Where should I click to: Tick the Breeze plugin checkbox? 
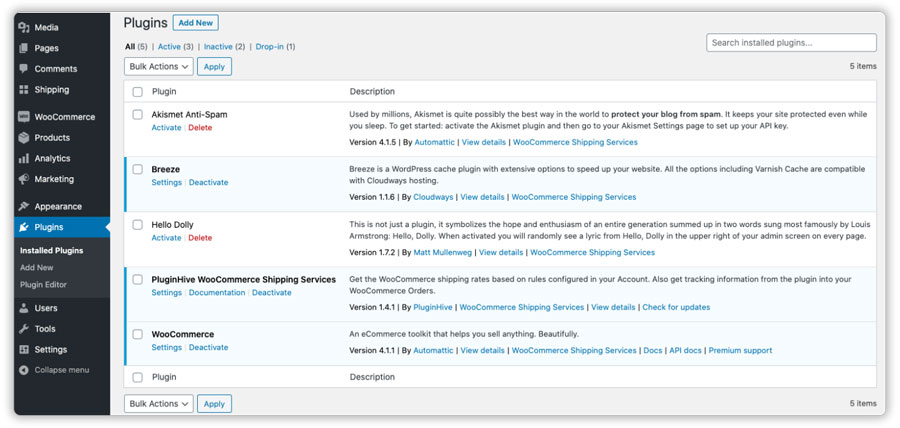138,169
